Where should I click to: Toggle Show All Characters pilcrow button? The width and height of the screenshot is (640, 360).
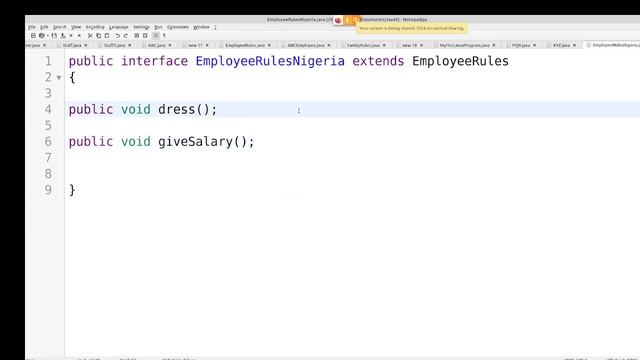[x=164, y=36]
